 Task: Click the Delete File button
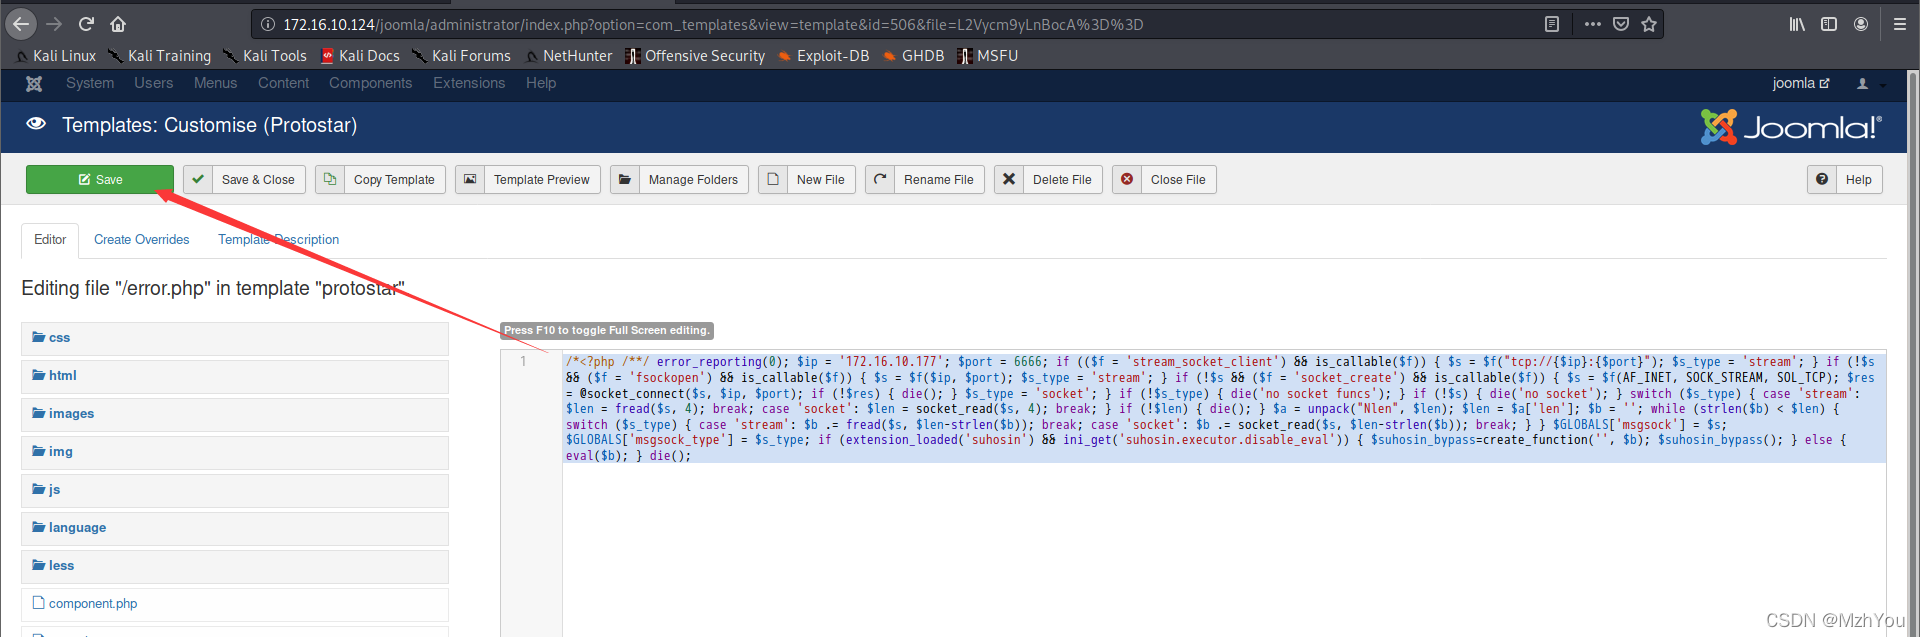(1048, 180)
